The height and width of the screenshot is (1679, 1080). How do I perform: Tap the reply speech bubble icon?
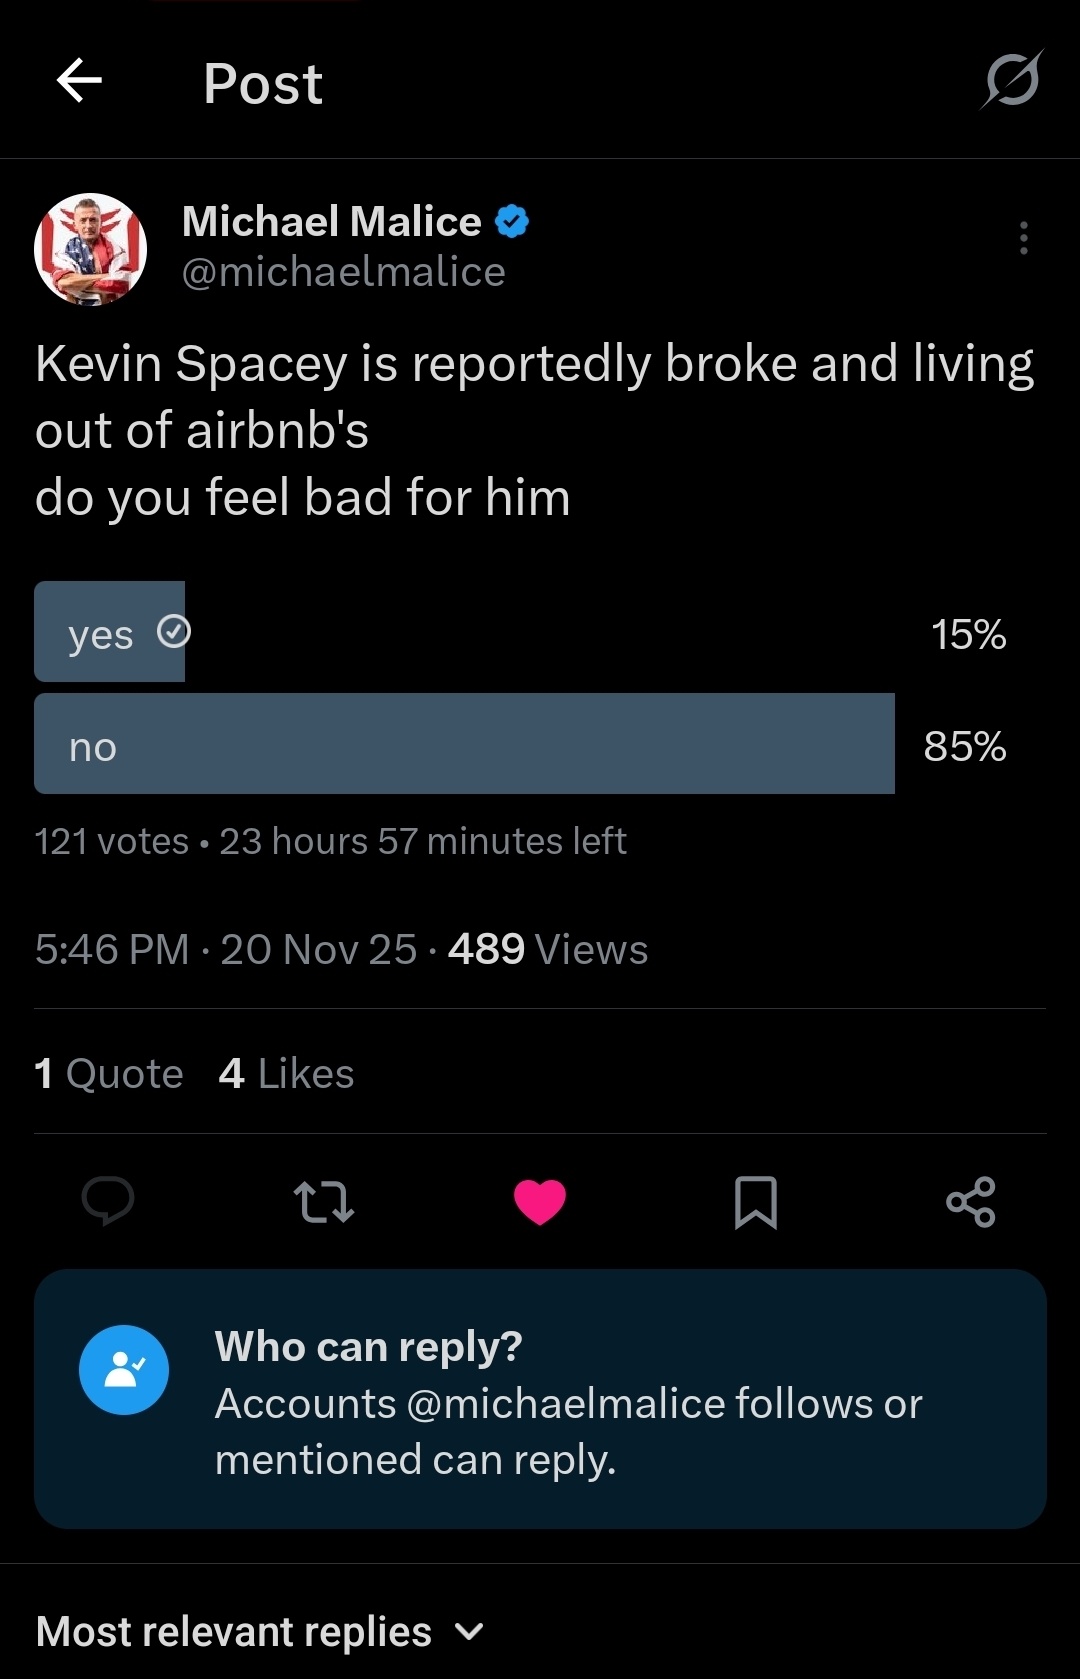tap(108, 1201)
